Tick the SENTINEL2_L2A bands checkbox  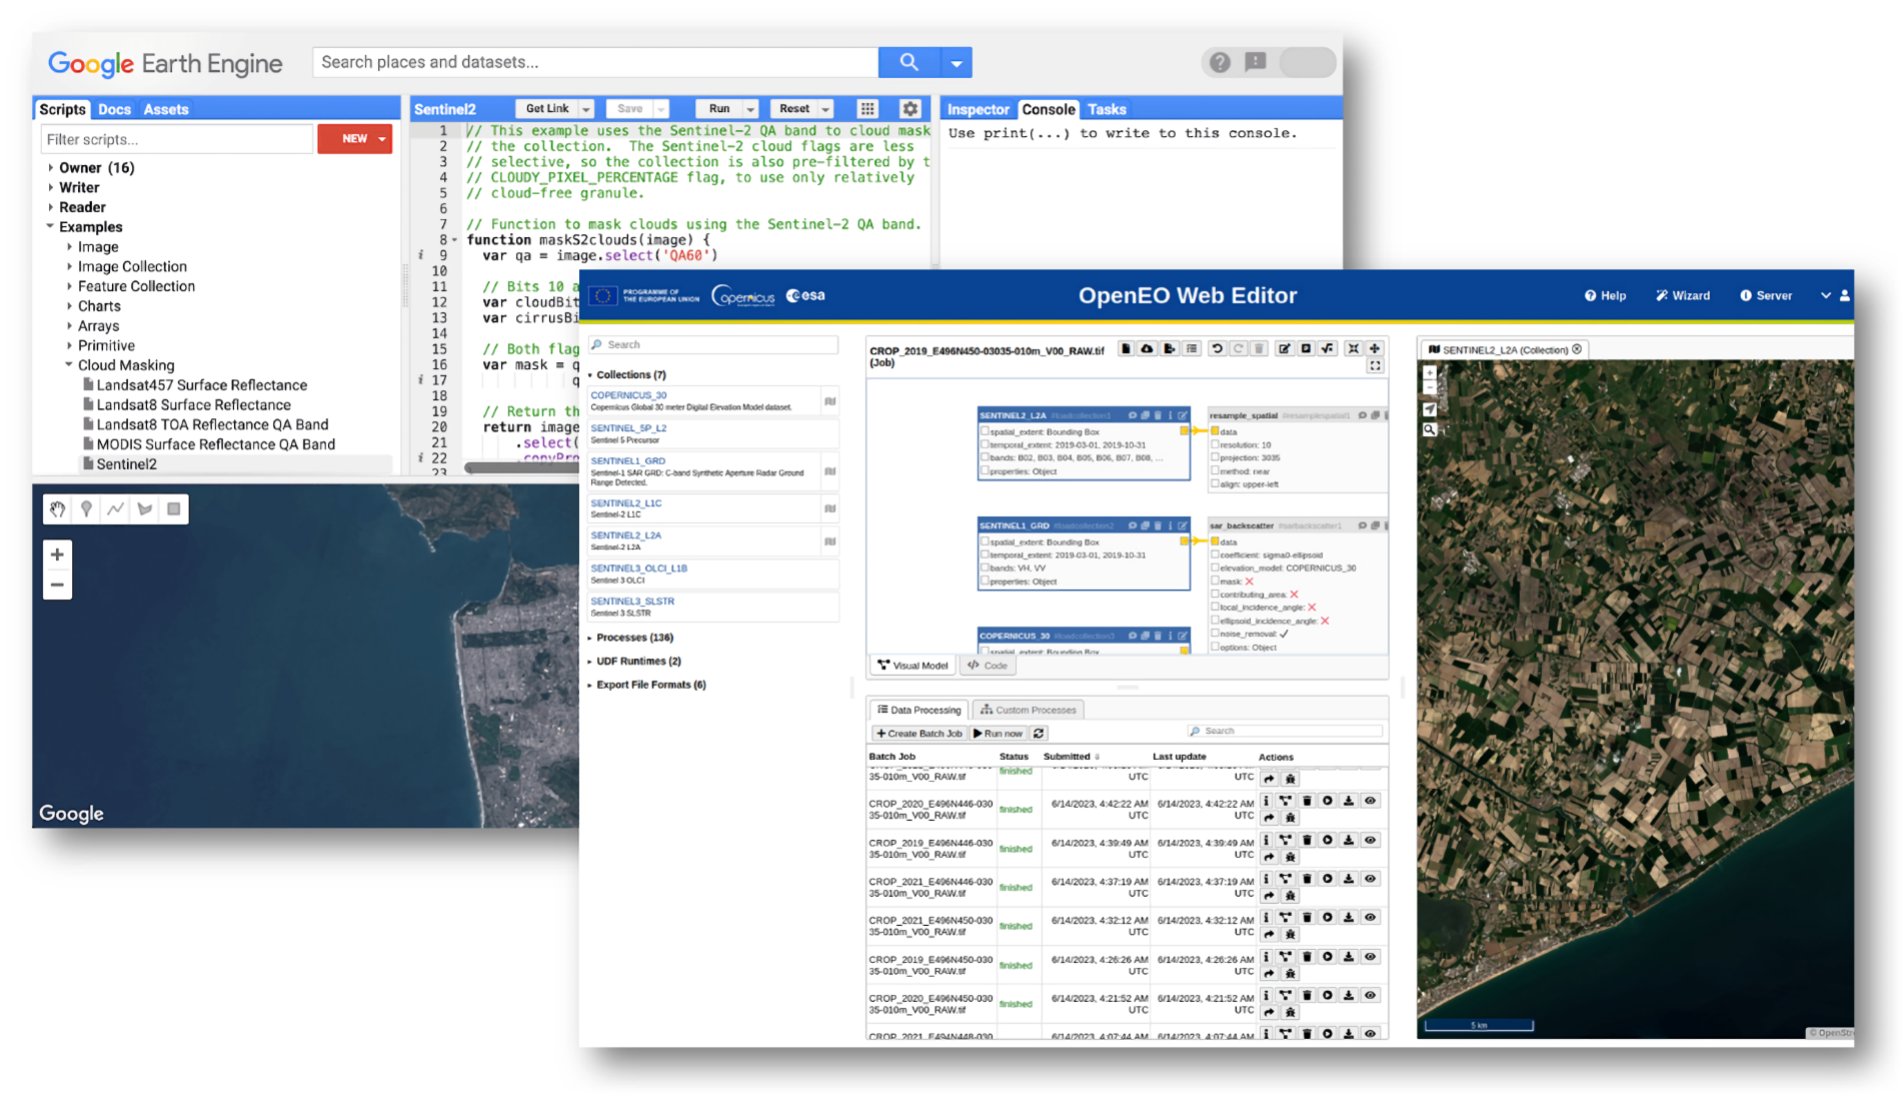(x=984, y=458)
